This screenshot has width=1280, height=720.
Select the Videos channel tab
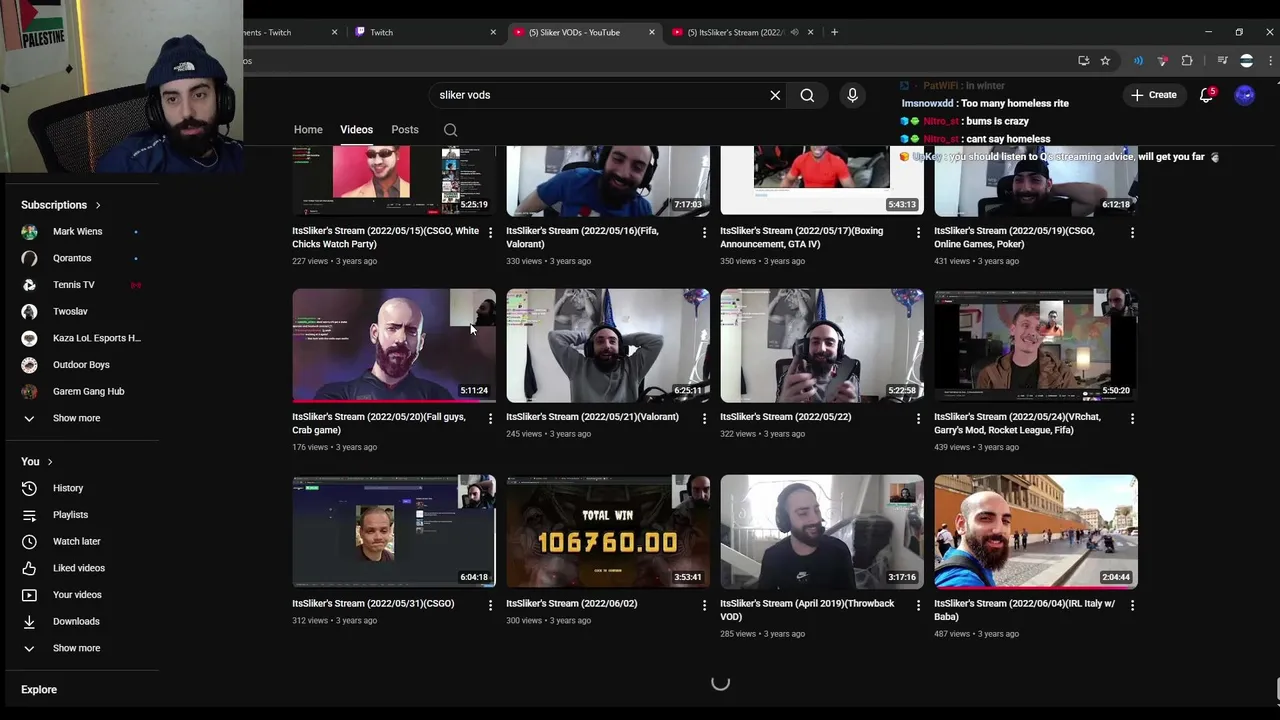[356, 130]
